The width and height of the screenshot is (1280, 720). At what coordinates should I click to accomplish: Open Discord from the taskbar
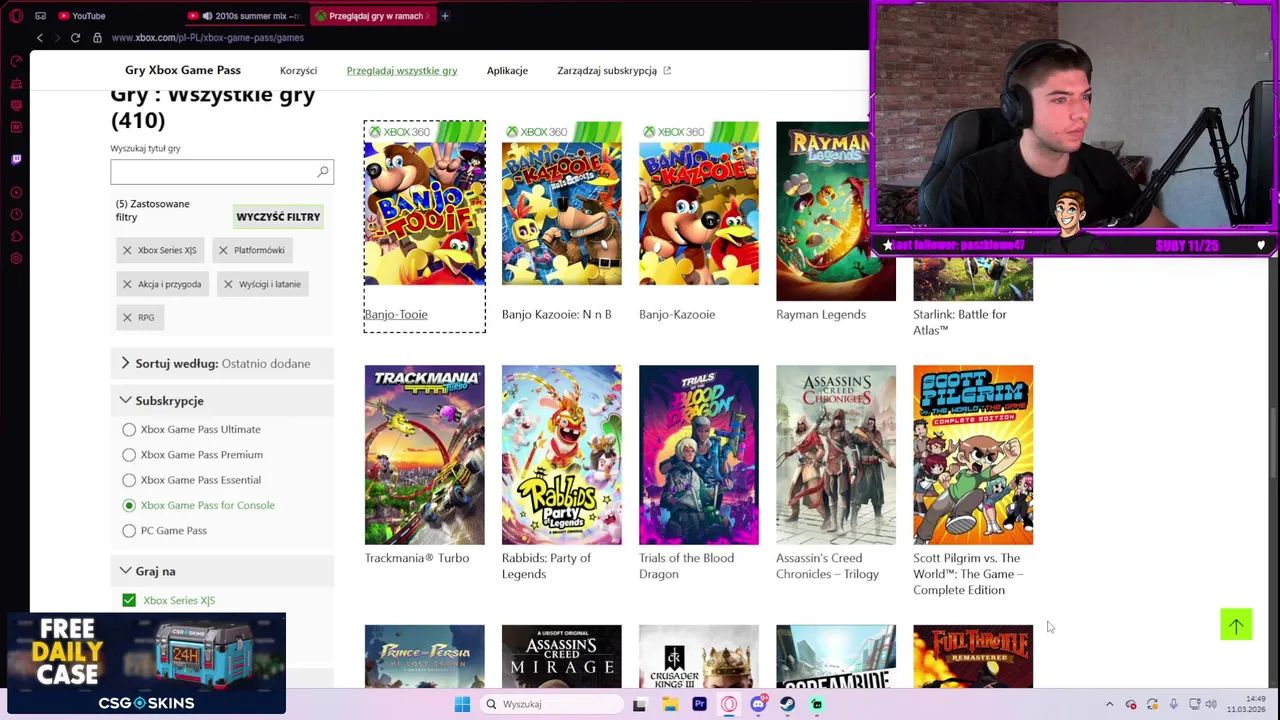pos(758,704)
